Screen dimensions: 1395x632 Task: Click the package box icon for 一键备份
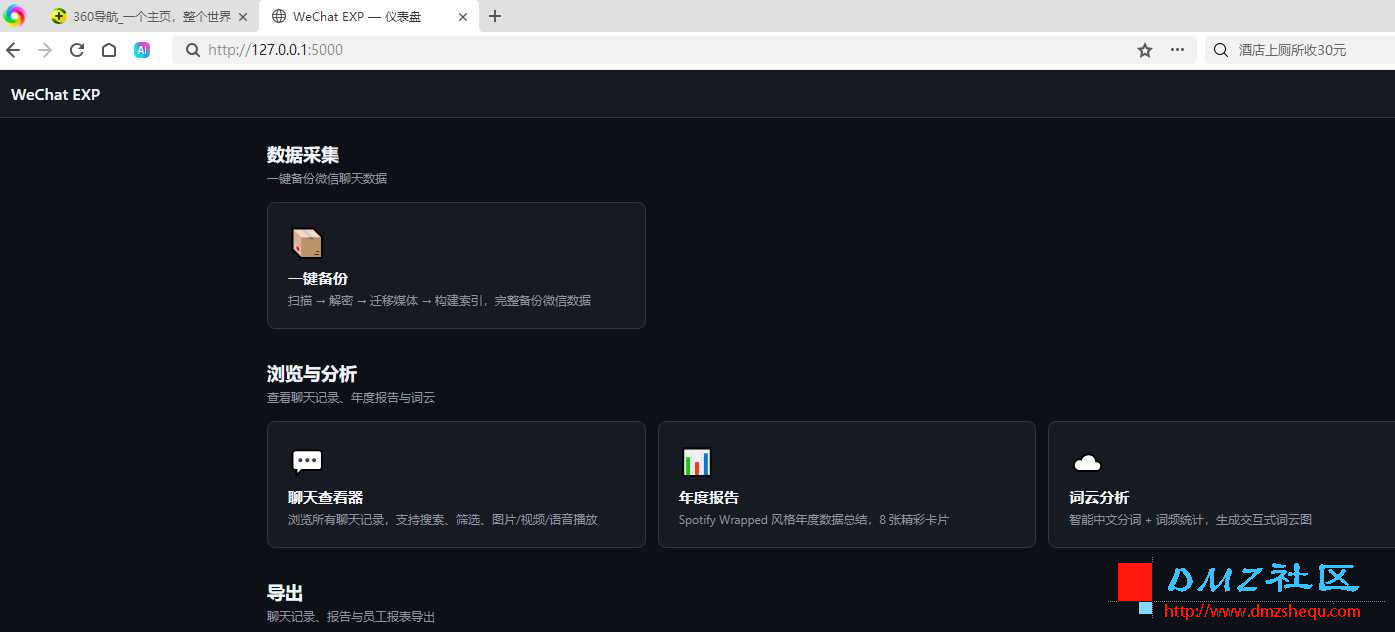click(x=307, y=243)
